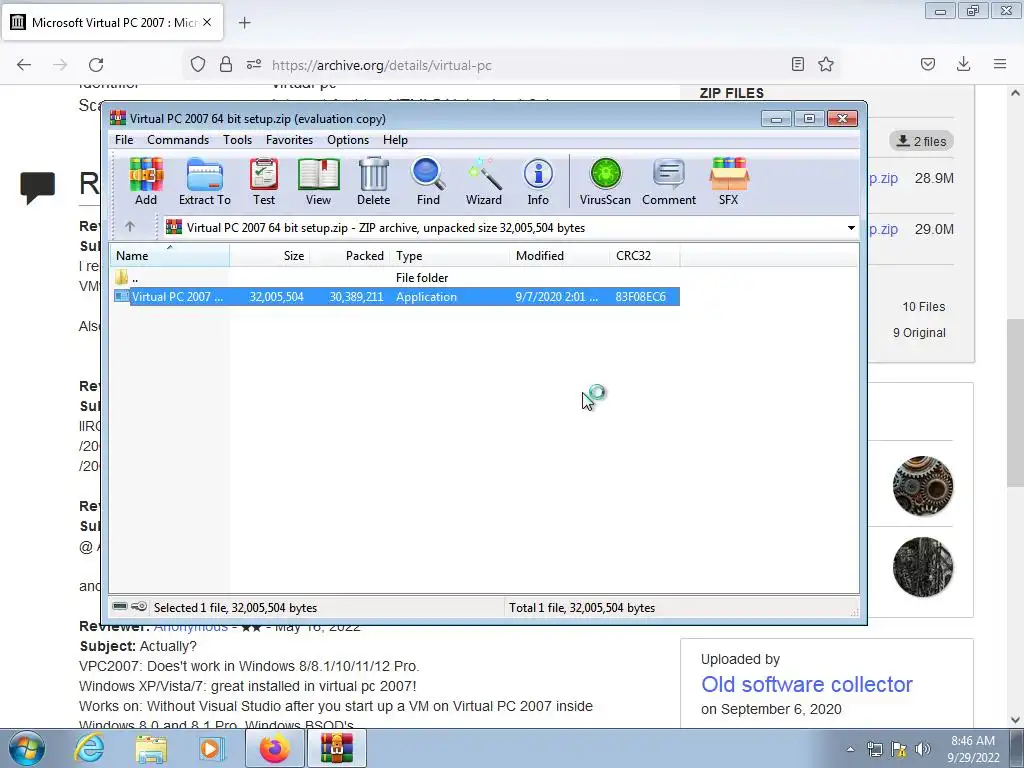Click the browser vertical scrollbar thumb
The height and width of the screenshot is (768, 1024).
pos(1015,402)
